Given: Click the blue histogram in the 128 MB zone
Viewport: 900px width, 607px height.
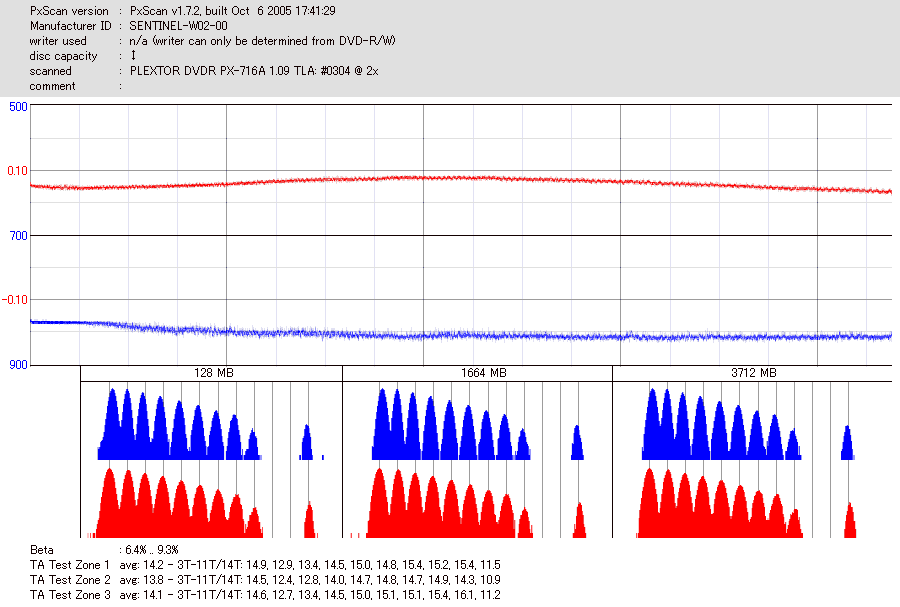Looking at the screenshot, I should tap(179, 436).
